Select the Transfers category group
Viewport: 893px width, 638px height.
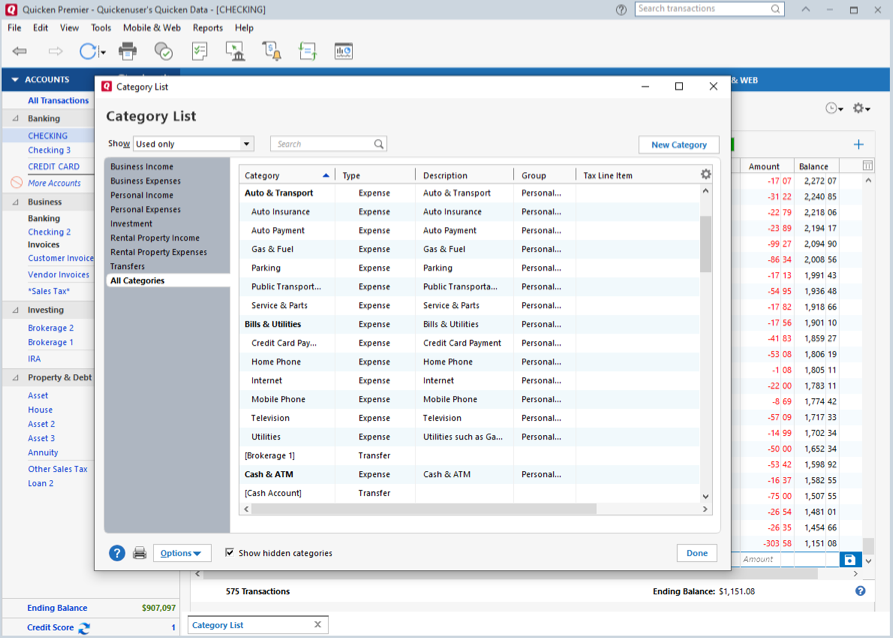click(128, 267)
